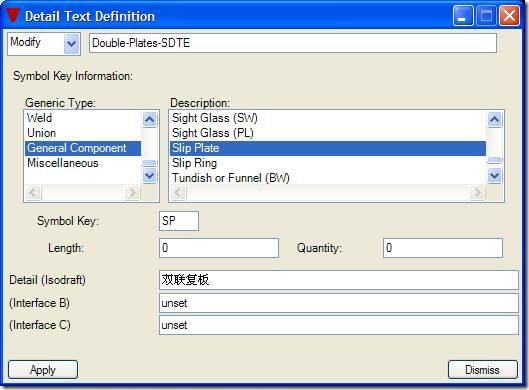Open the Modify mode dropdown
Image resolution: width=529 pixels, height=390 pixels.
72,44
